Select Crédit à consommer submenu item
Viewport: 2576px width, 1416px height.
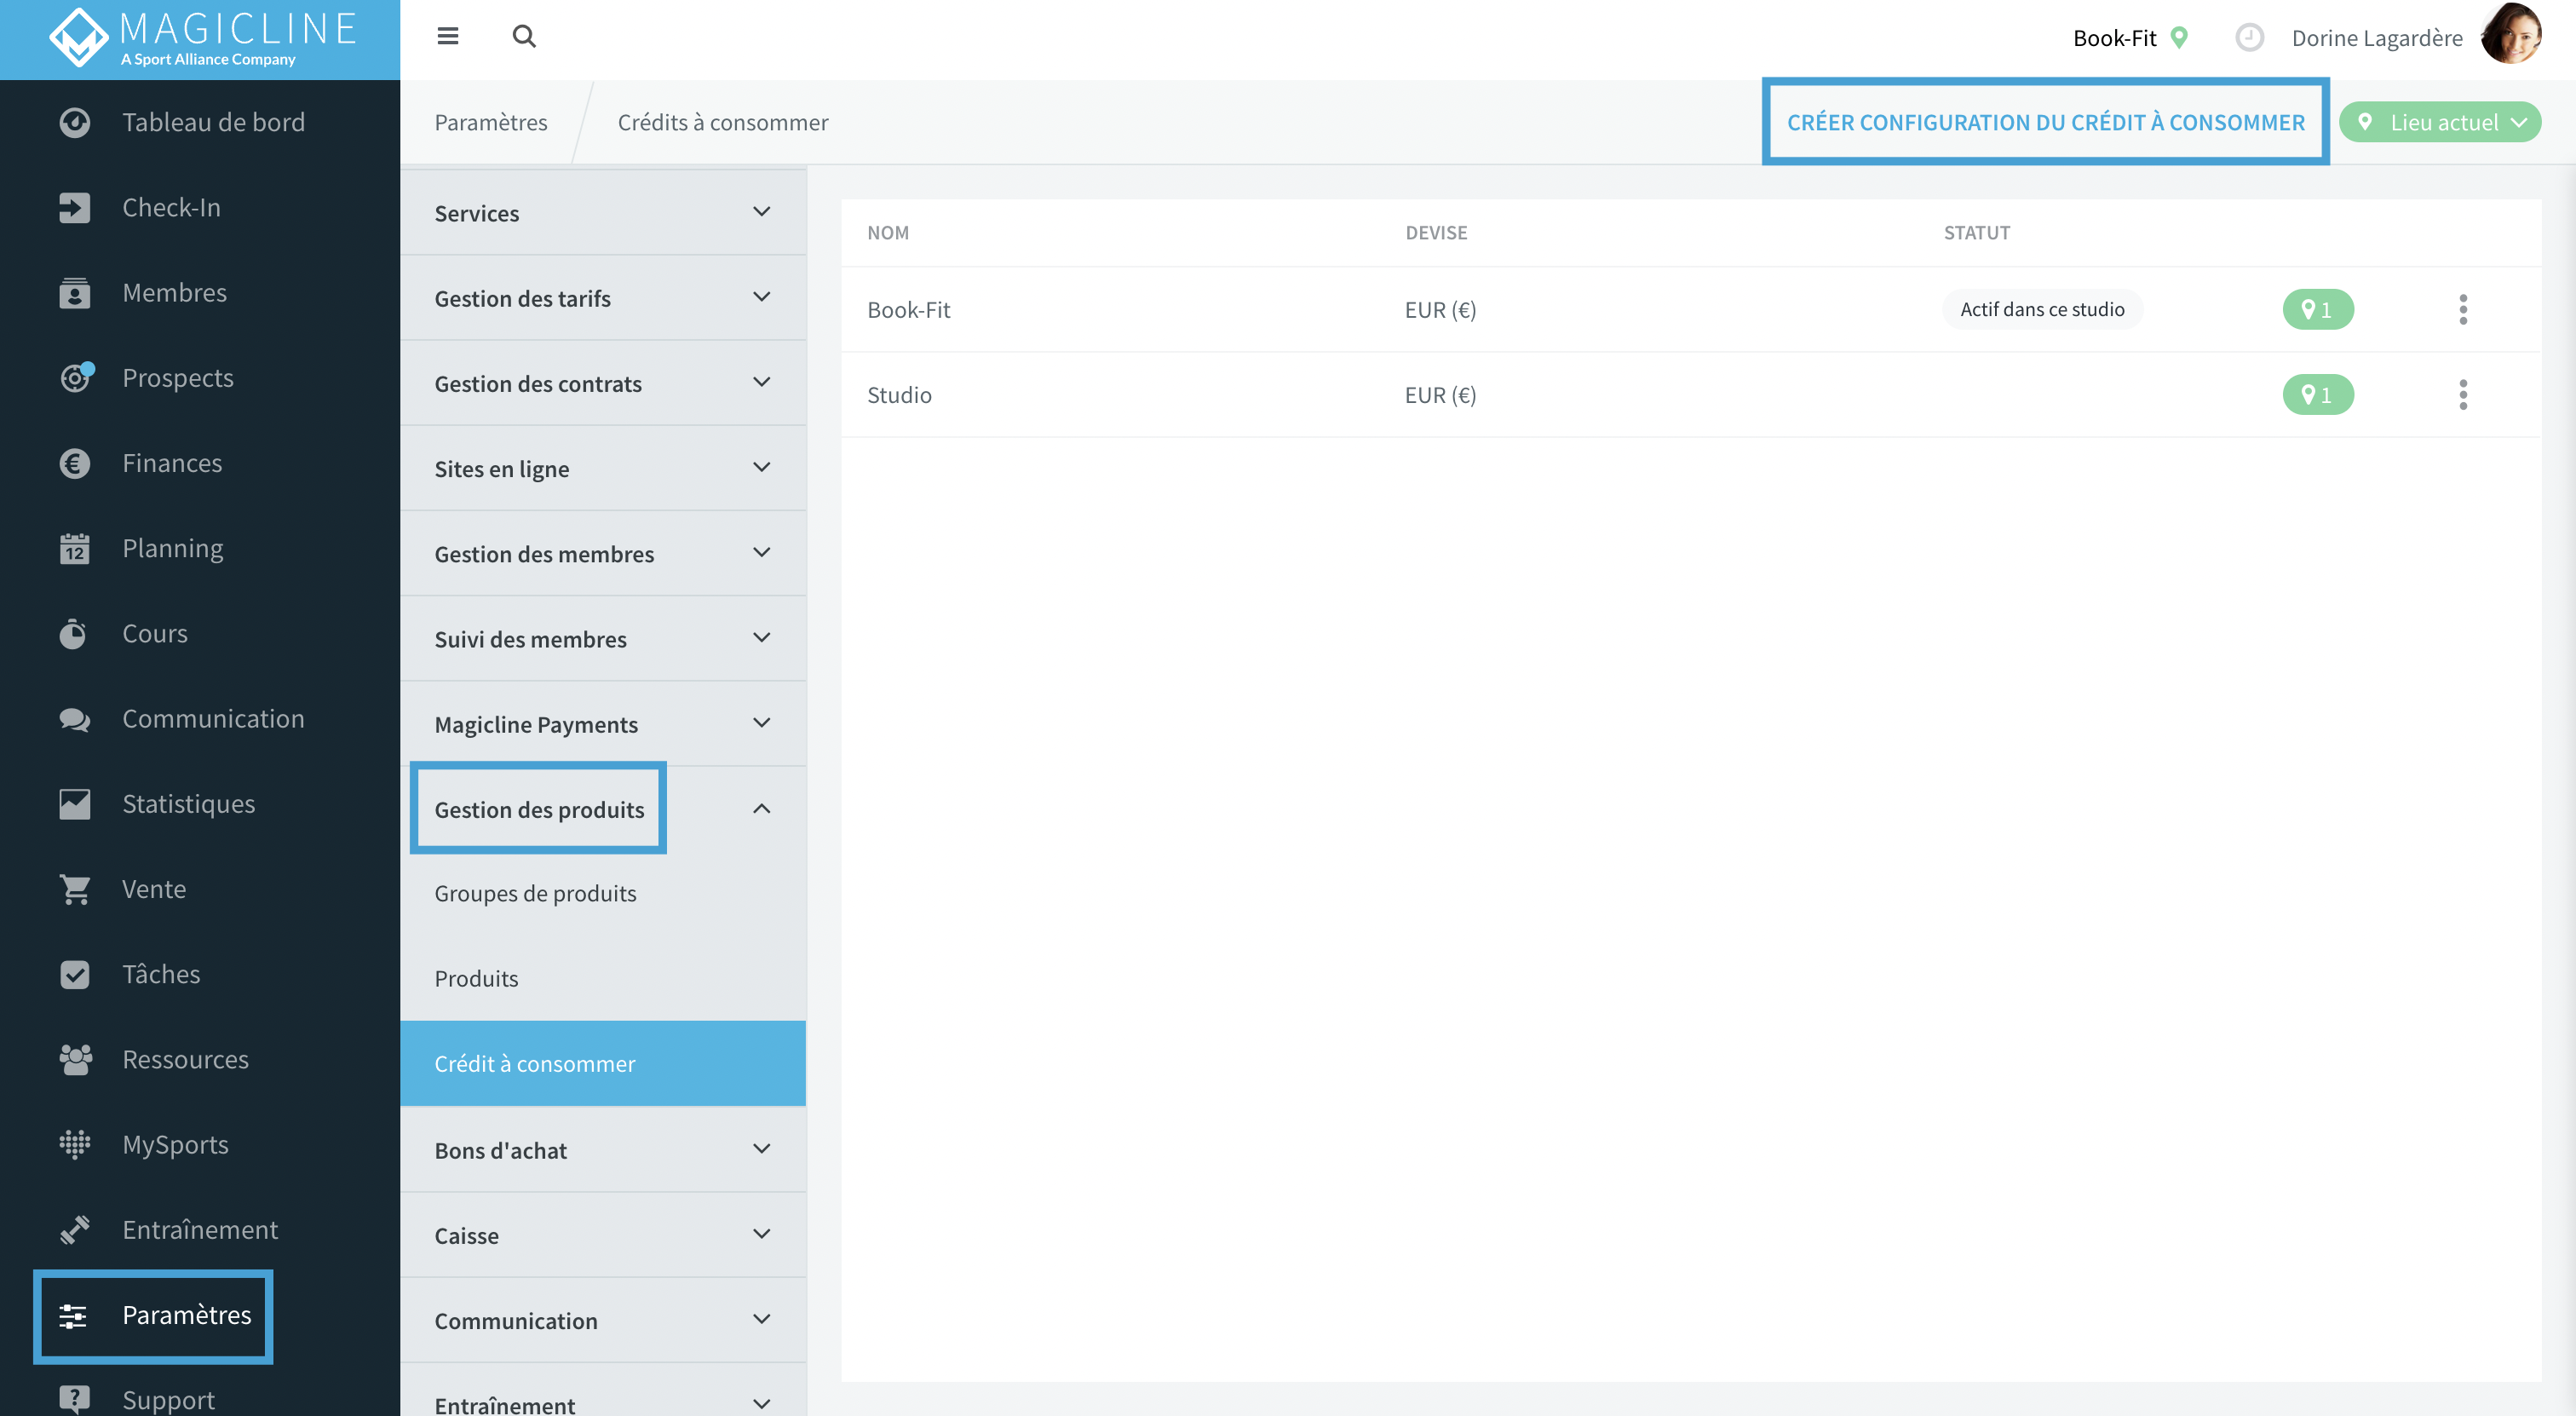tap(603, 1063)
